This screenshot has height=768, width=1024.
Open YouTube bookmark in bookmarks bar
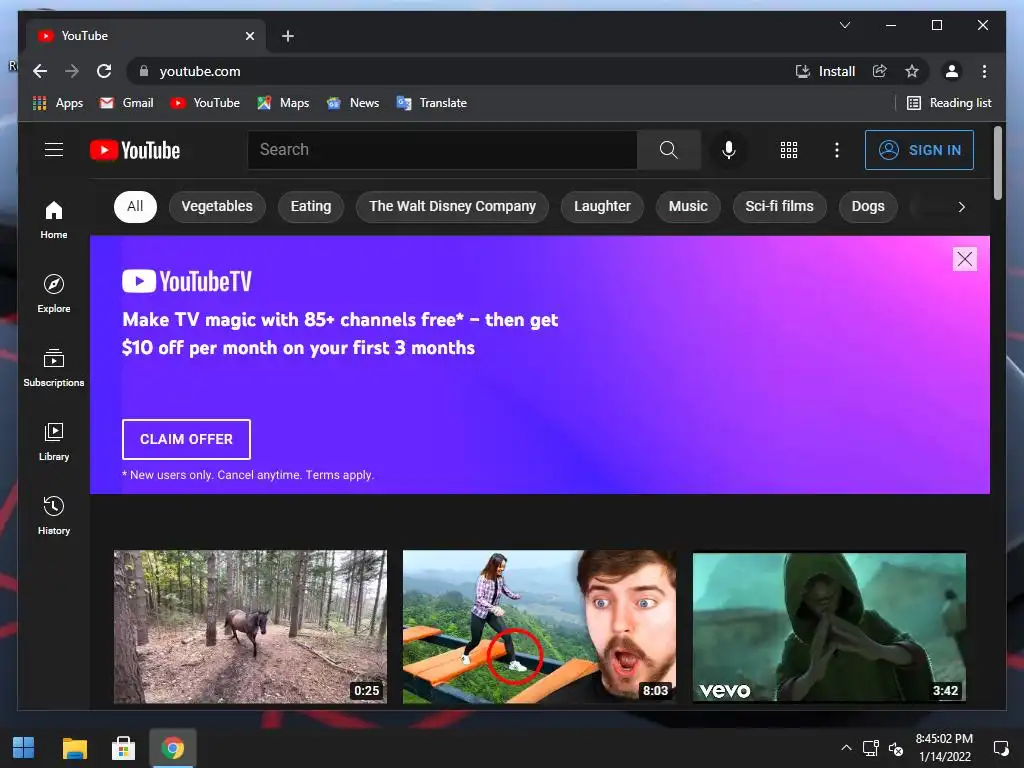(204, 103)
